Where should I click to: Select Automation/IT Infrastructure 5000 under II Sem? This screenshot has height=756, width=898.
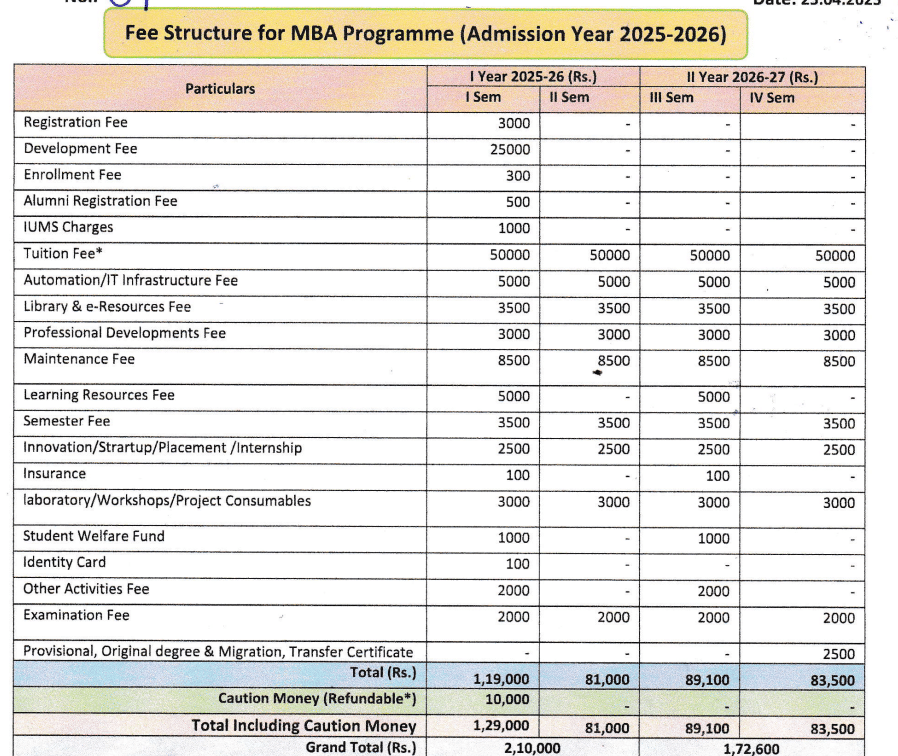click(613, 282)
